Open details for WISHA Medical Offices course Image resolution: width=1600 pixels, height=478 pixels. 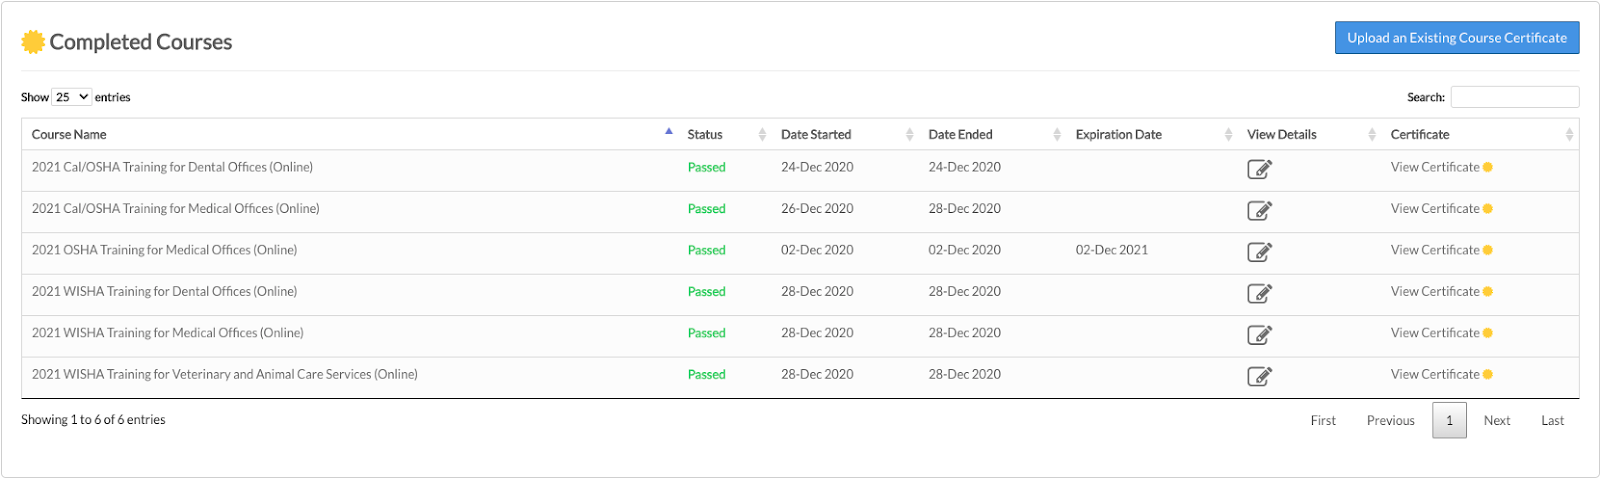click(x=1259, y=335)
